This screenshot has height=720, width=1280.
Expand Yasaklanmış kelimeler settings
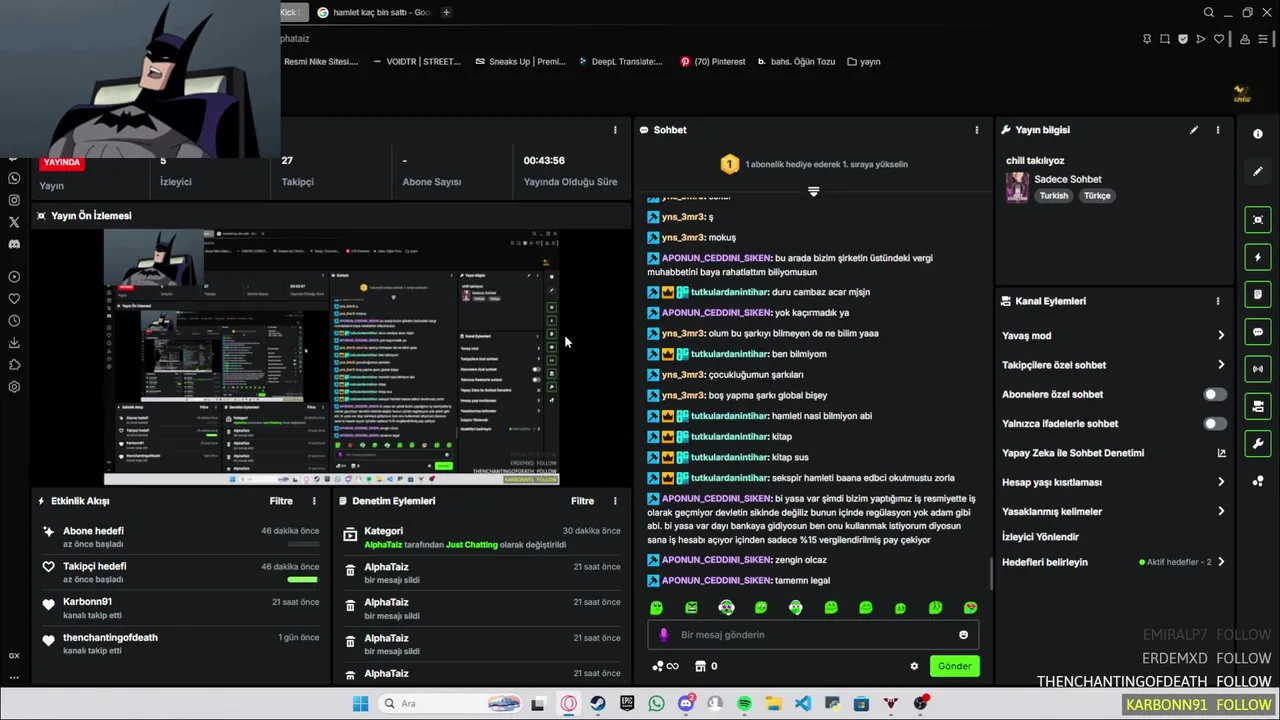pyautogui.click(x=1221, y=511)
